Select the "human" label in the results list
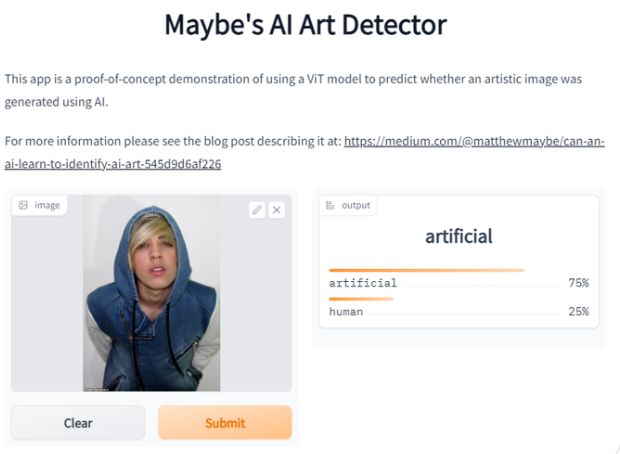Viewport: 620px width, 454px height. click(x=346, y=312)
